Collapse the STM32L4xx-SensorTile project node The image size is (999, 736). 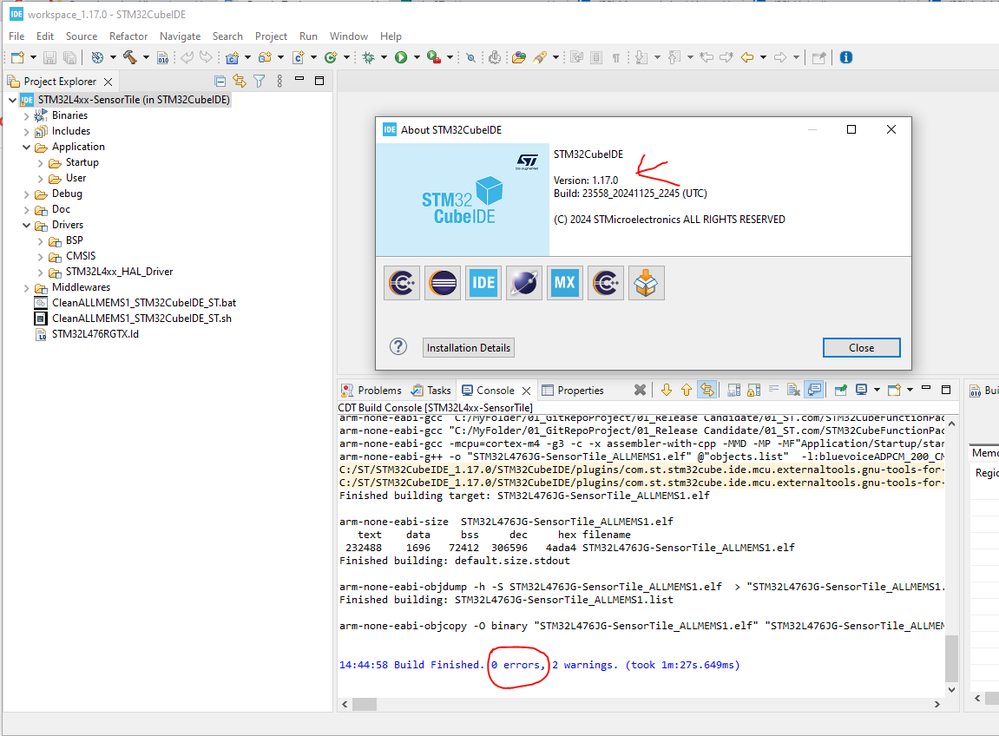(x=12, y=100)
